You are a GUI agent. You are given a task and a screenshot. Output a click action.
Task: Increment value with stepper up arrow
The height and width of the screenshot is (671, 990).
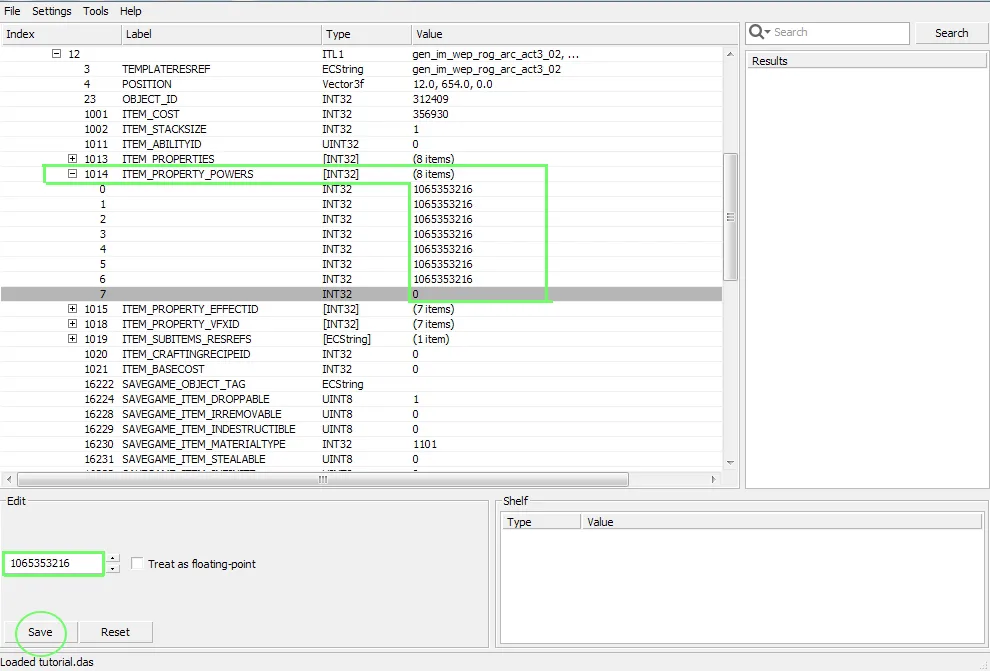coord(113,559)
